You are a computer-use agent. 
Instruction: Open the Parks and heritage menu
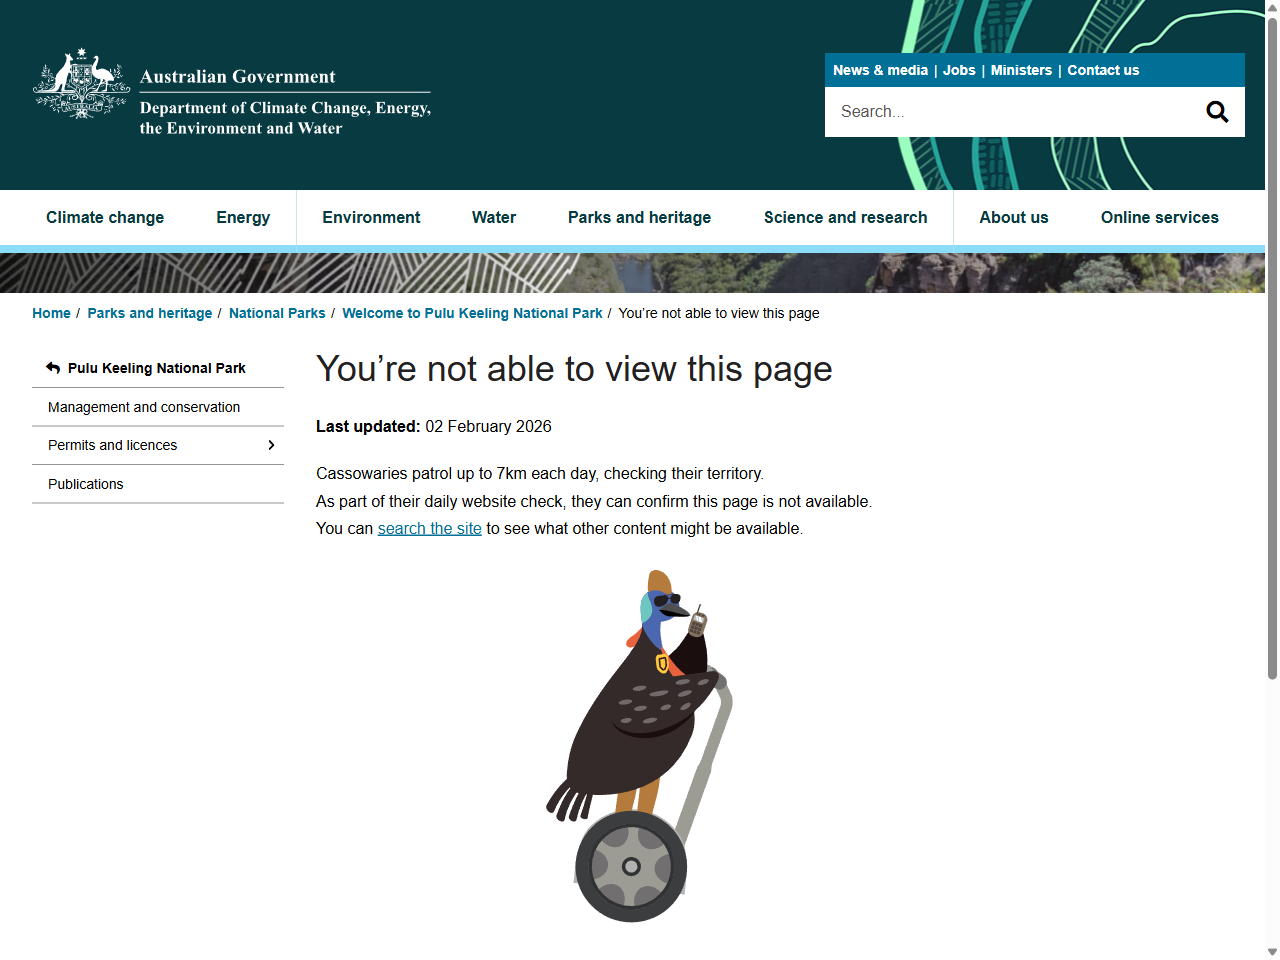click(639, 217)
